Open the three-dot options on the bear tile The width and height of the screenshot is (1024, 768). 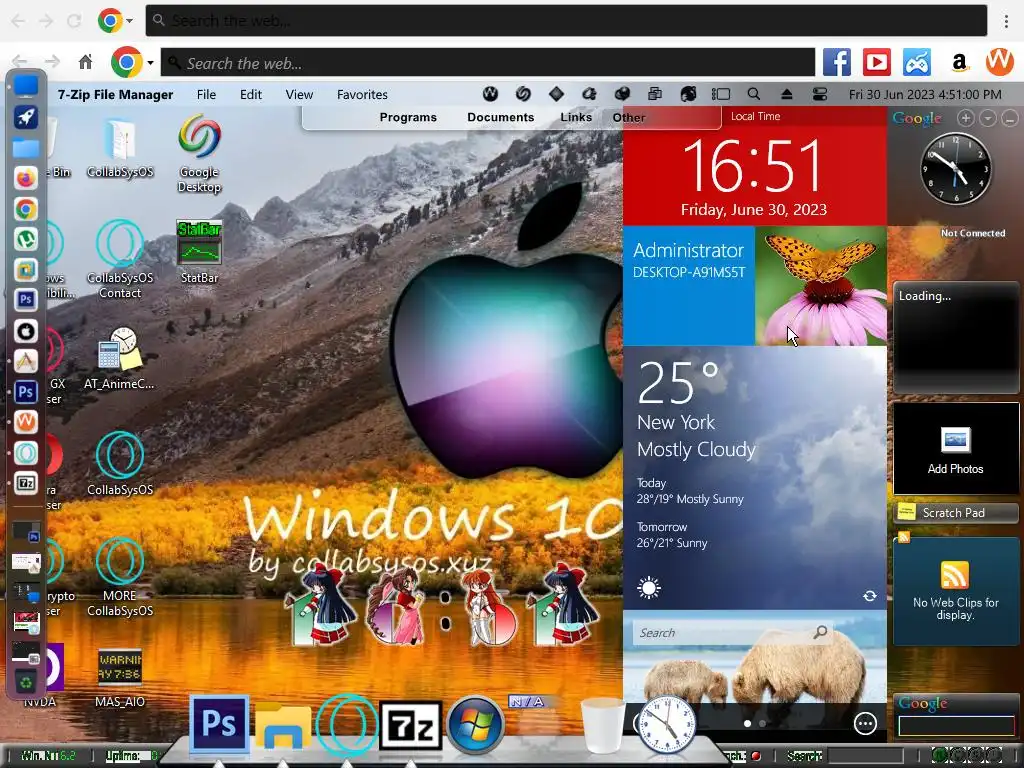tap(865, 723)
